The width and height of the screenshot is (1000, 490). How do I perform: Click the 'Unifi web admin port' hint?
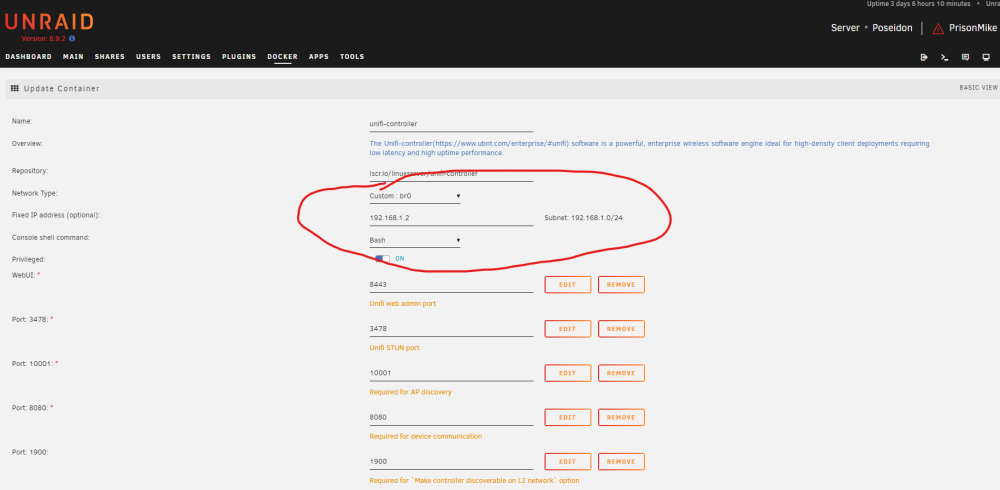coord(402,304)
